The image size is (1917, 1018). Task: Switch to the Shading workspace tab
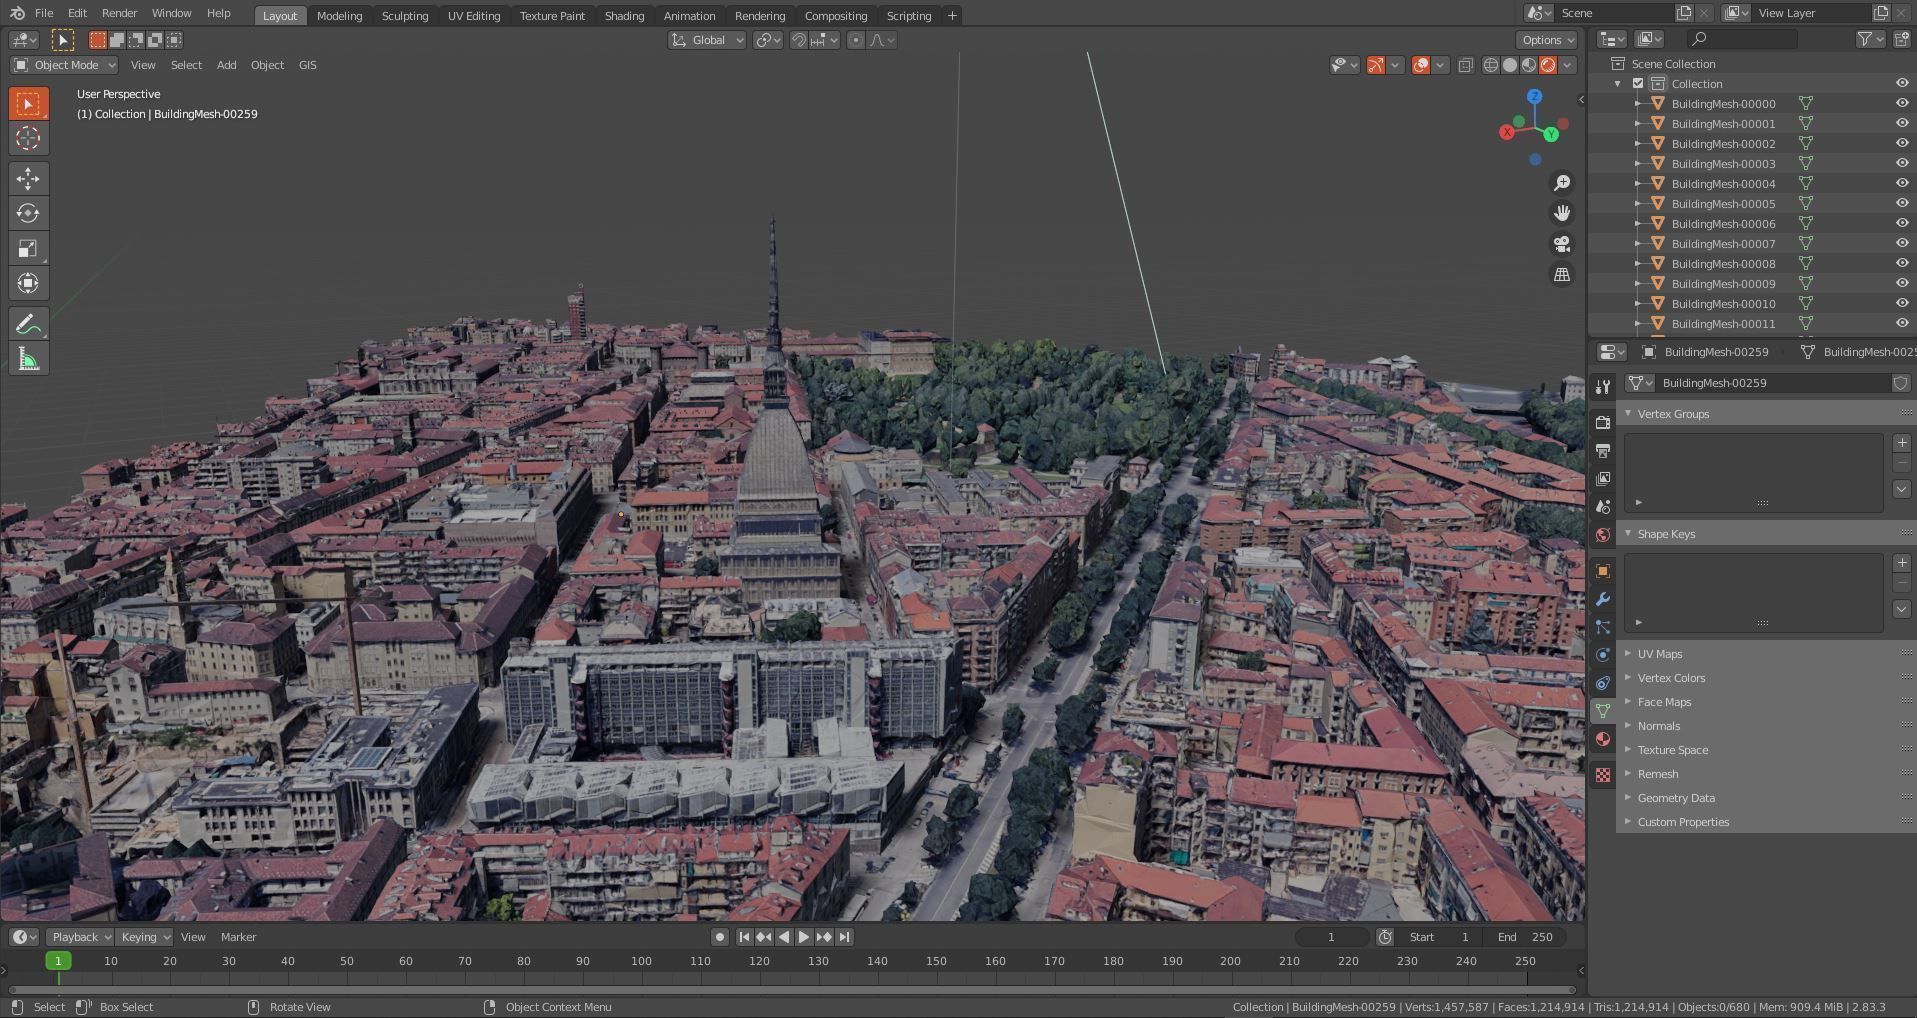point(624,16)
